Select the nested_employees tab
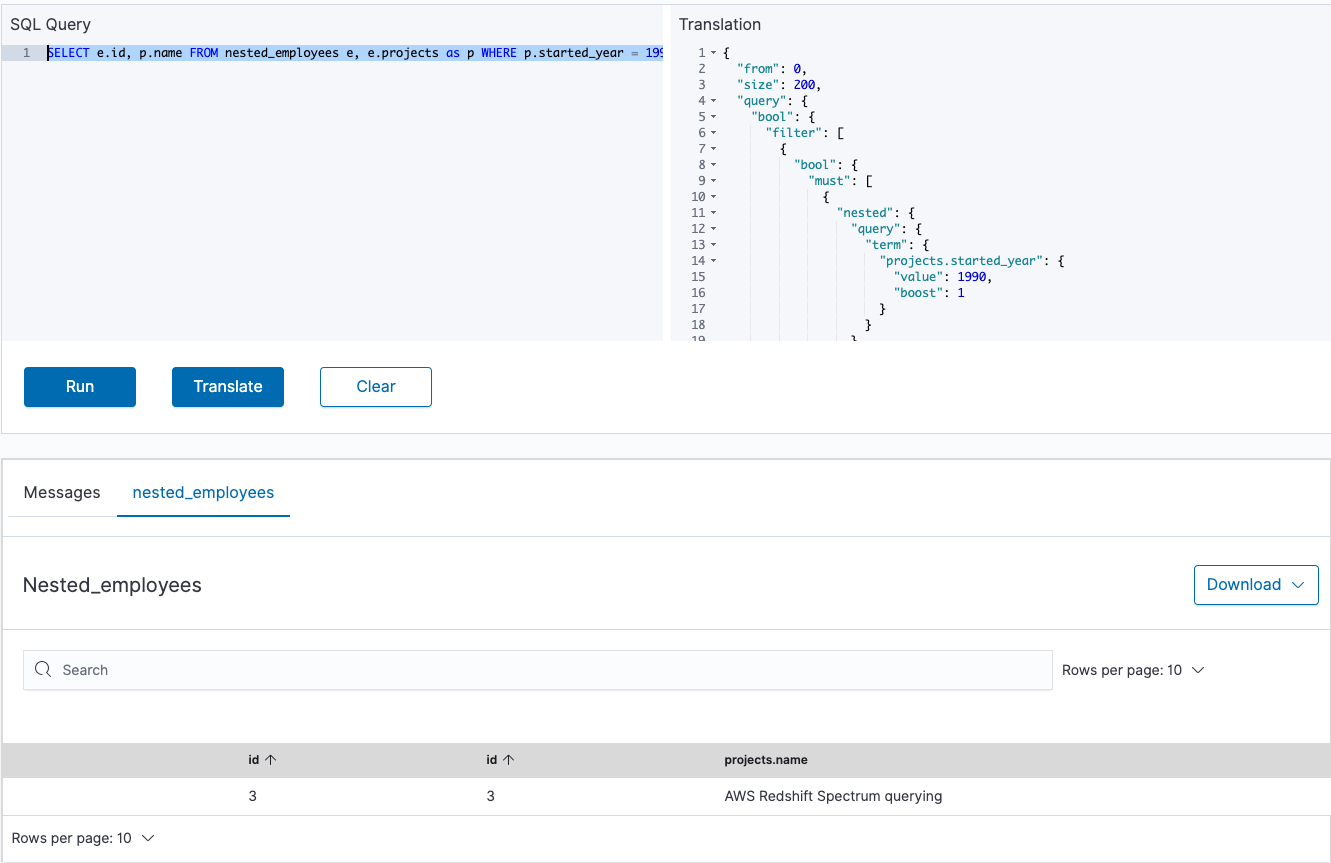 pos(203,492)
